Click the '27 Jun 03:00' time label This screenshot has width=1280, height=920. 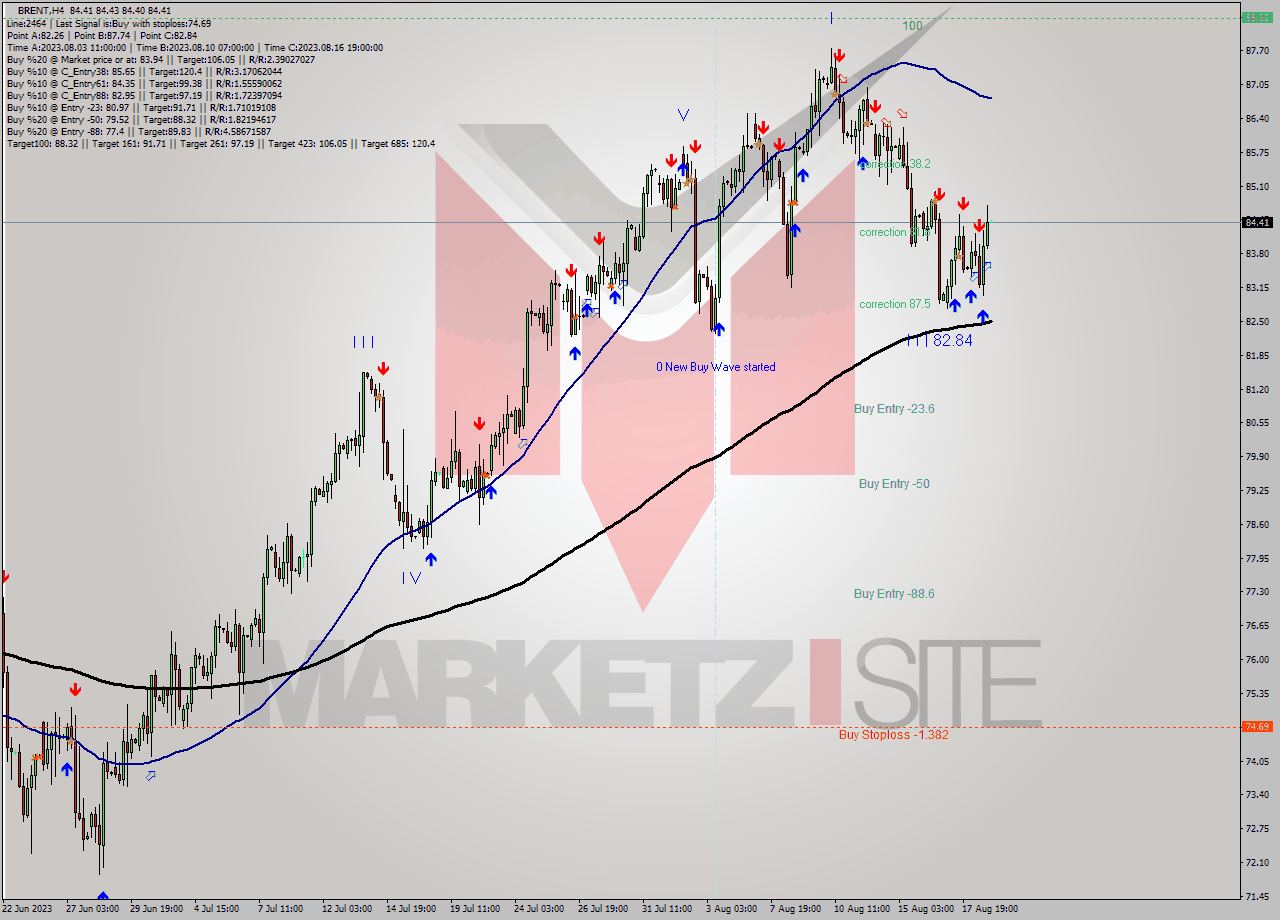coord(92,909)
